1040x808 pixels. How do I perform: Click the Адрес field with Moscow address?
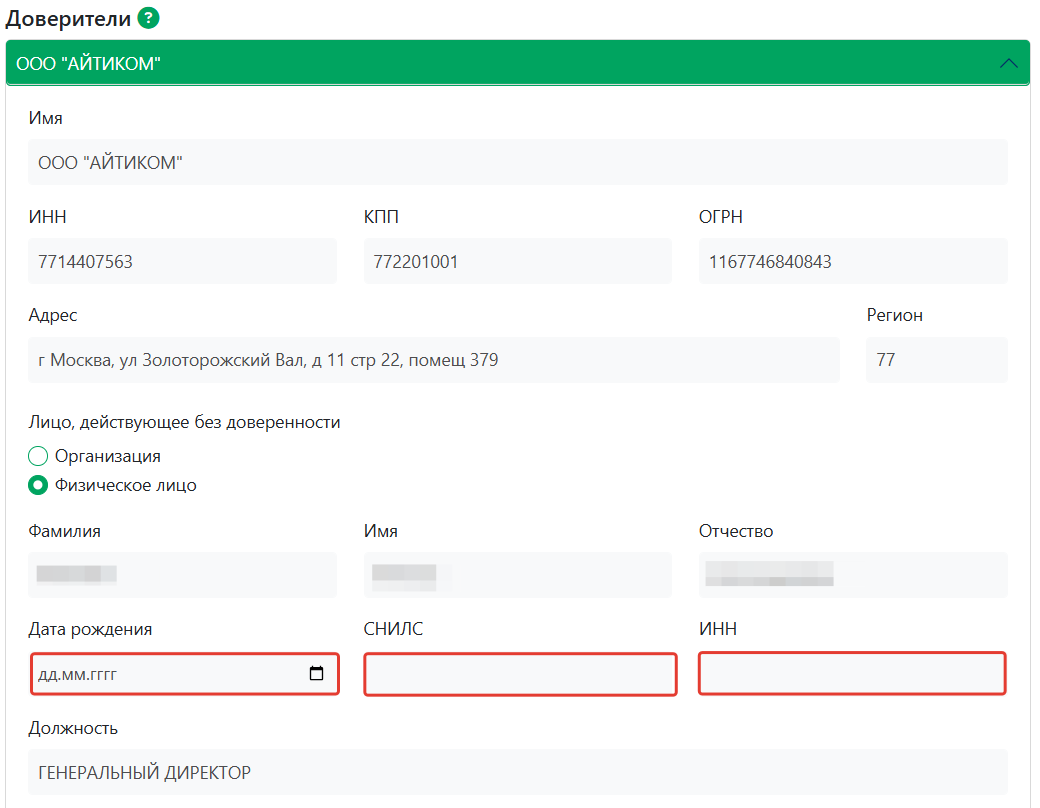point(433,360)
